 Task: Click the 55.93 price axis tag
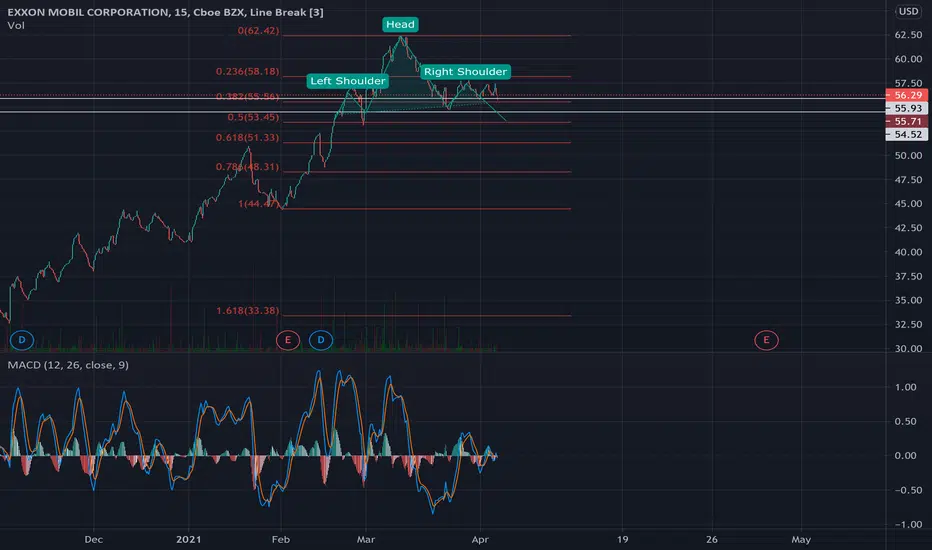click(907, 108)
